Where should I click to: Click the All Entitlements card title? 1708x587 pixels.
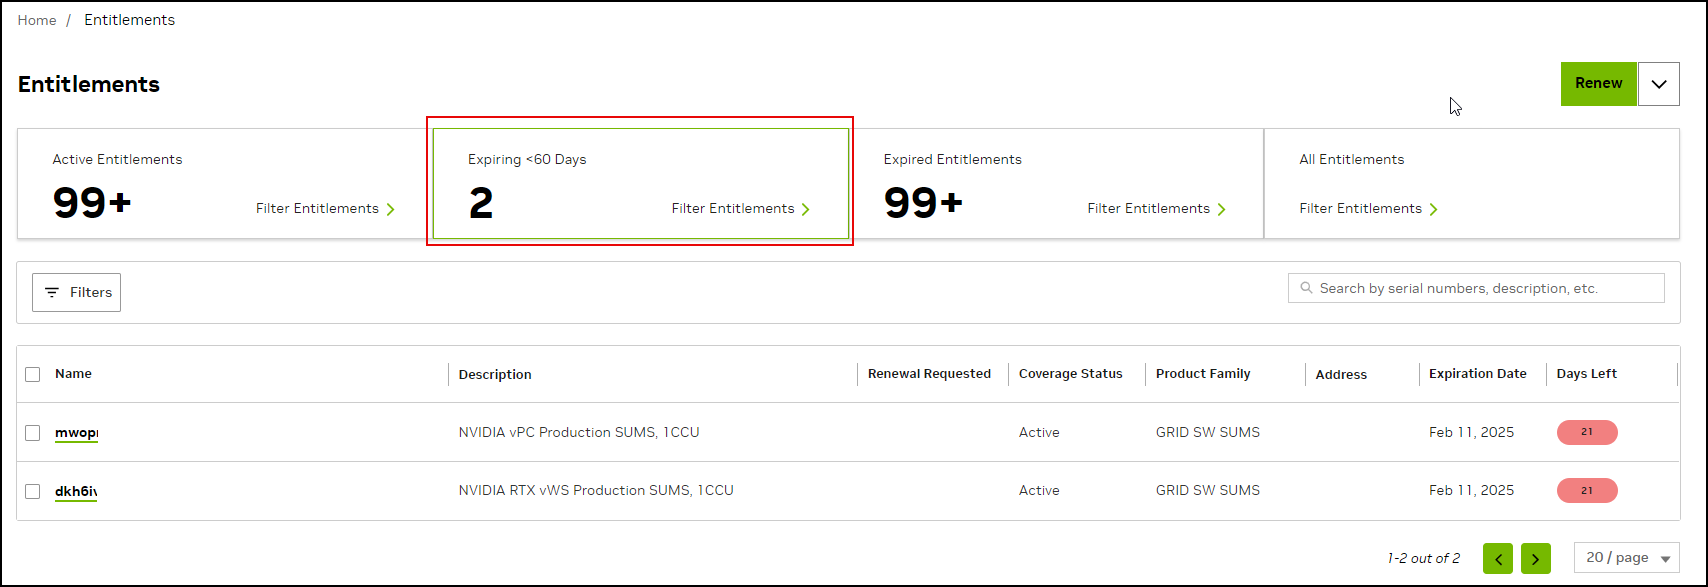[1351, 159]
